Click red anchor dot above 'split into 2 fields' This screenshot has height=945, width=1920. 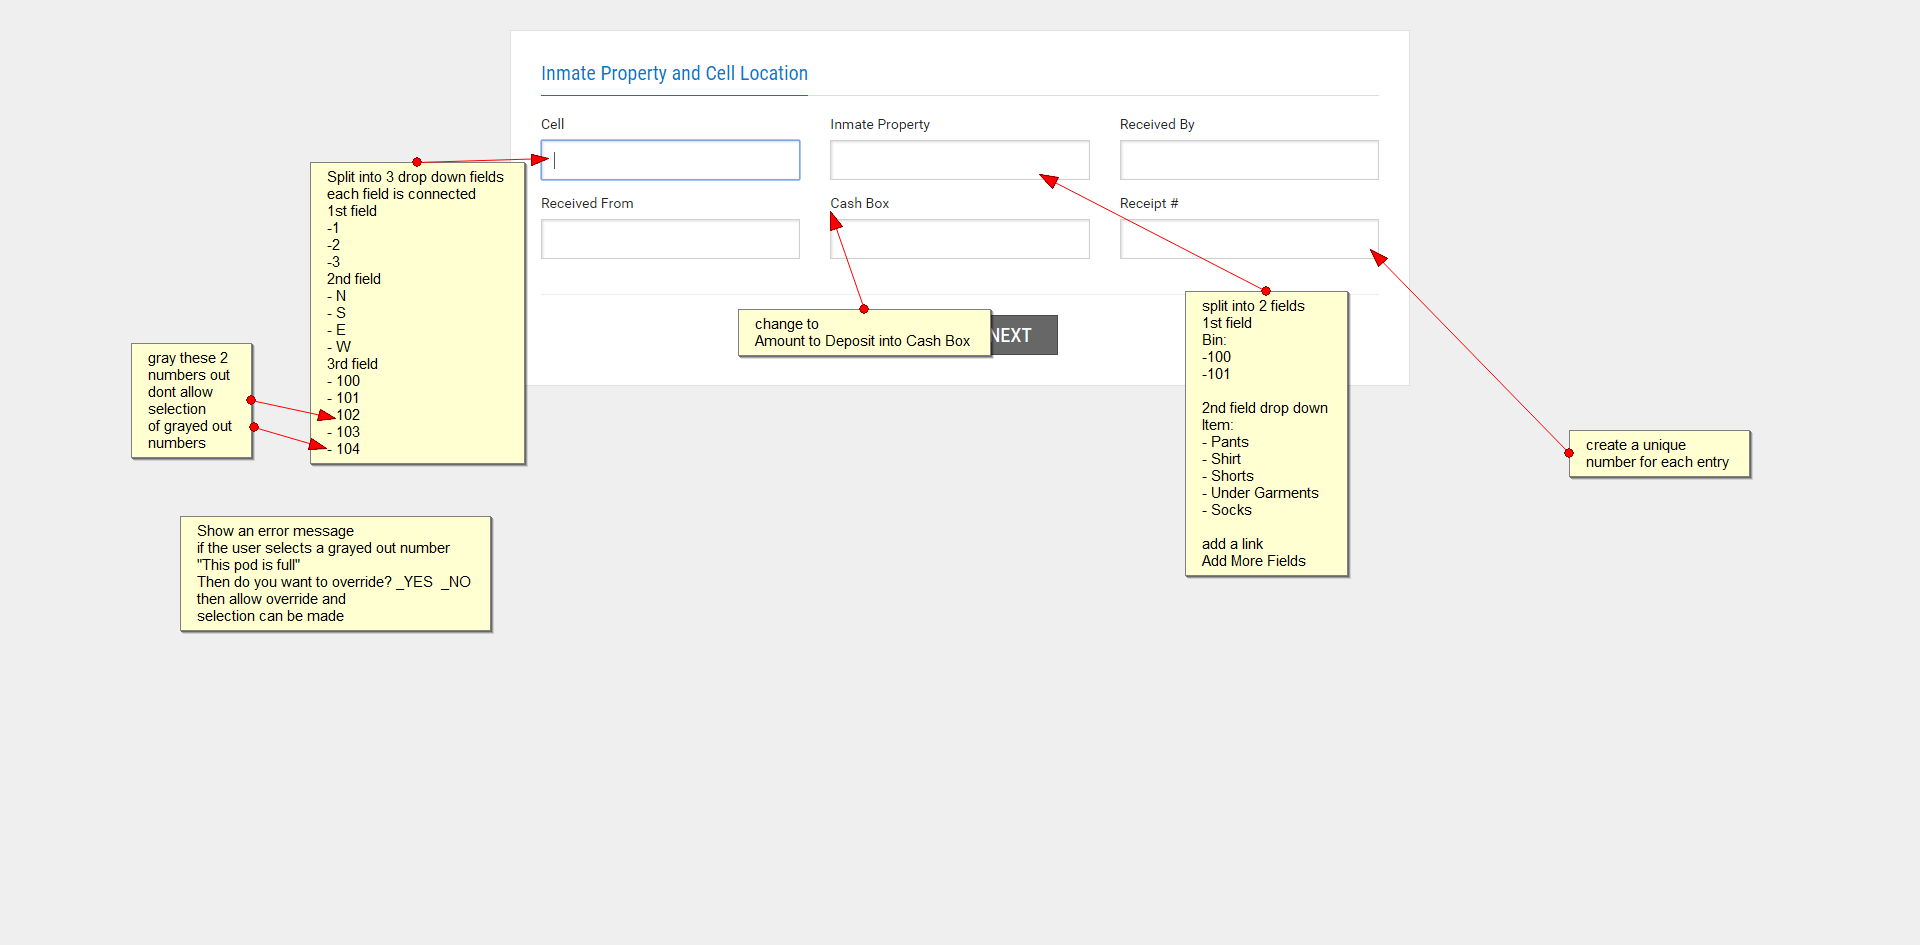click(1266, 291)
